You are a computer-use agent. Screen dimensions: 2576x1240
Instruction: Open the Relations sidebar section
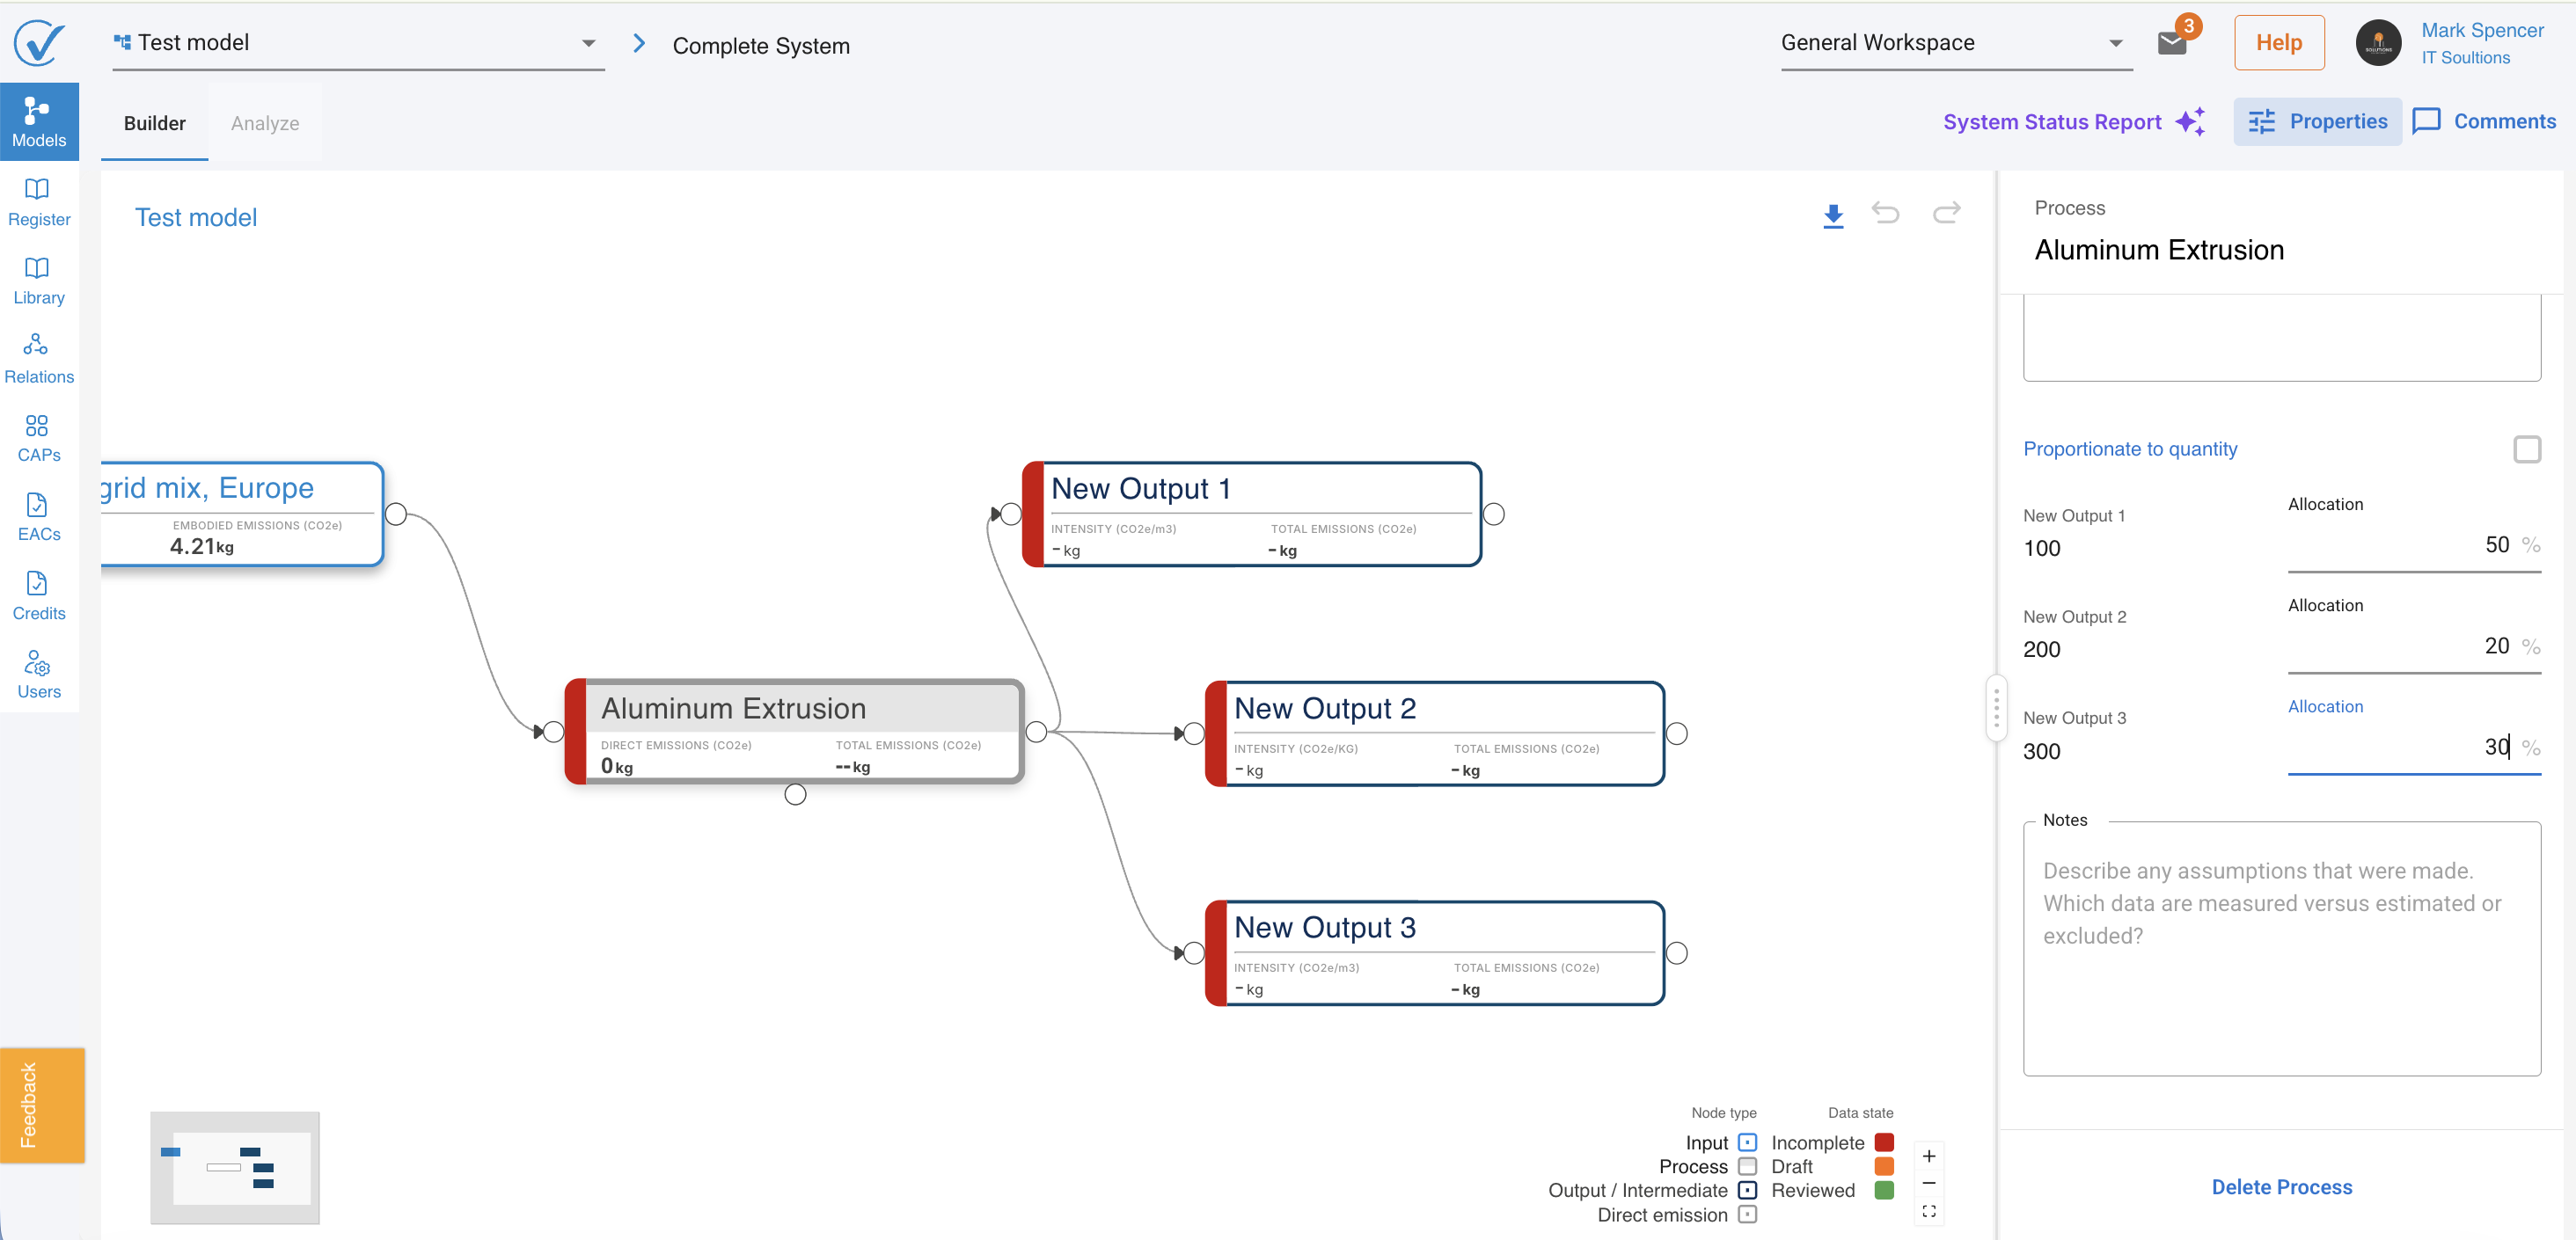39,360
